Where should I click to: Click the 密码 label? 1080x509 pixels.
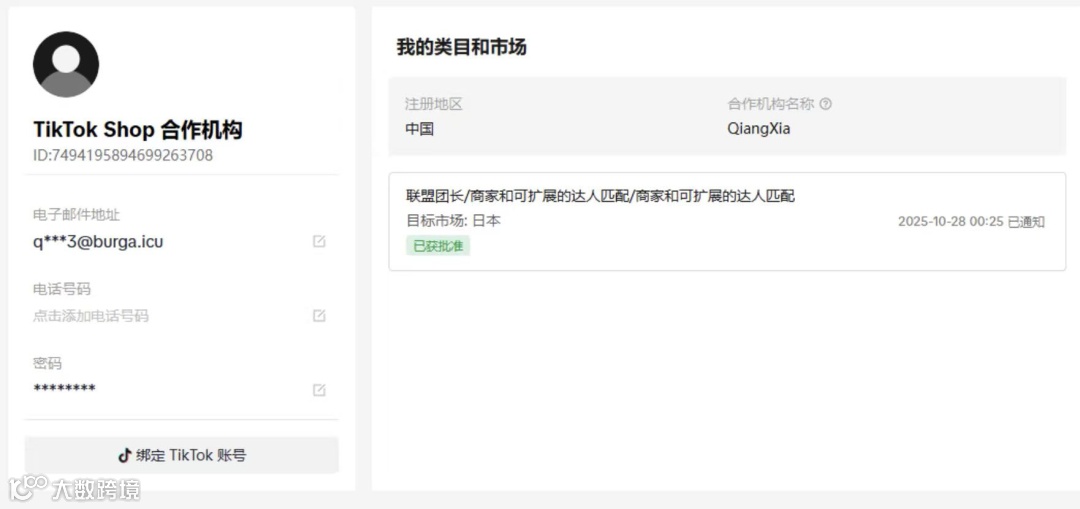point(47,363)
